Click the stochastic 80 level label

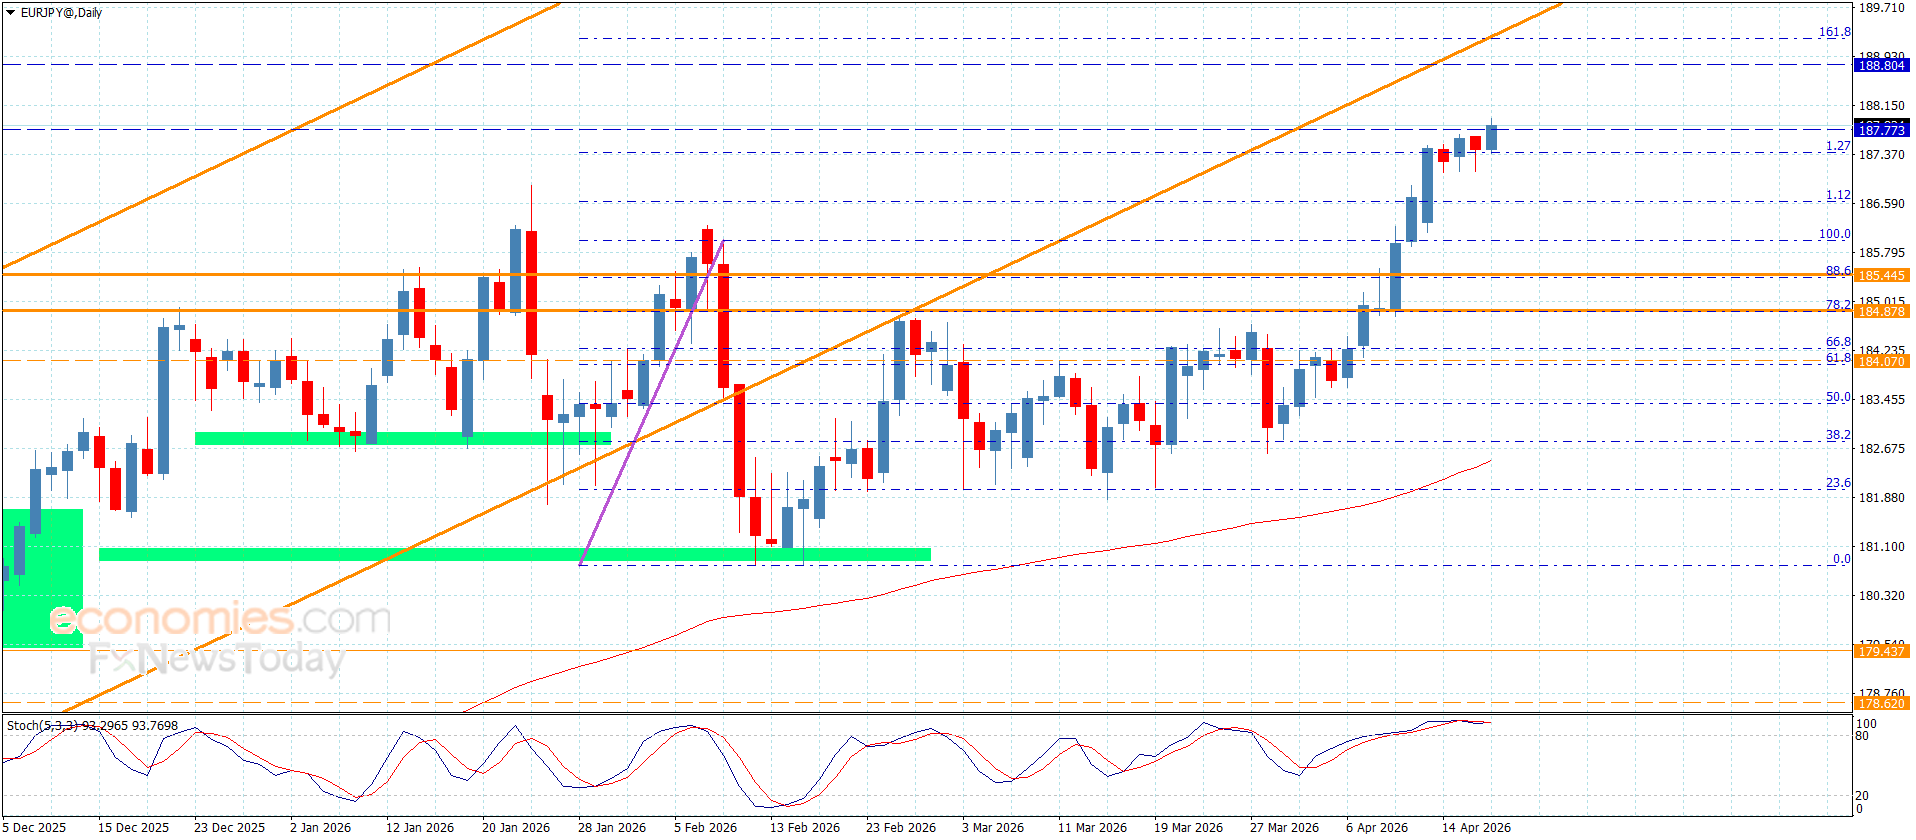click(x=1862, y=736)
